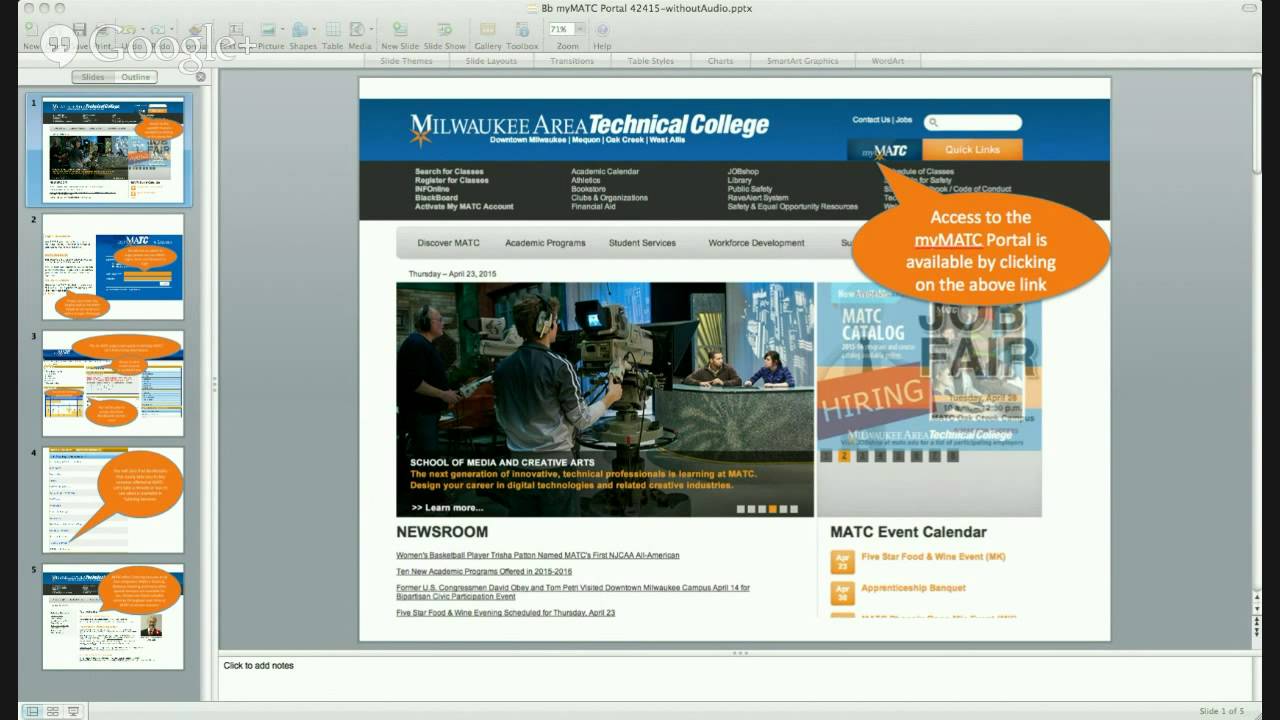The width and height of the screenshot is (1280, 720).
Task: Switch to Slide Sorter view in the status bar
Action: [53, 711]
